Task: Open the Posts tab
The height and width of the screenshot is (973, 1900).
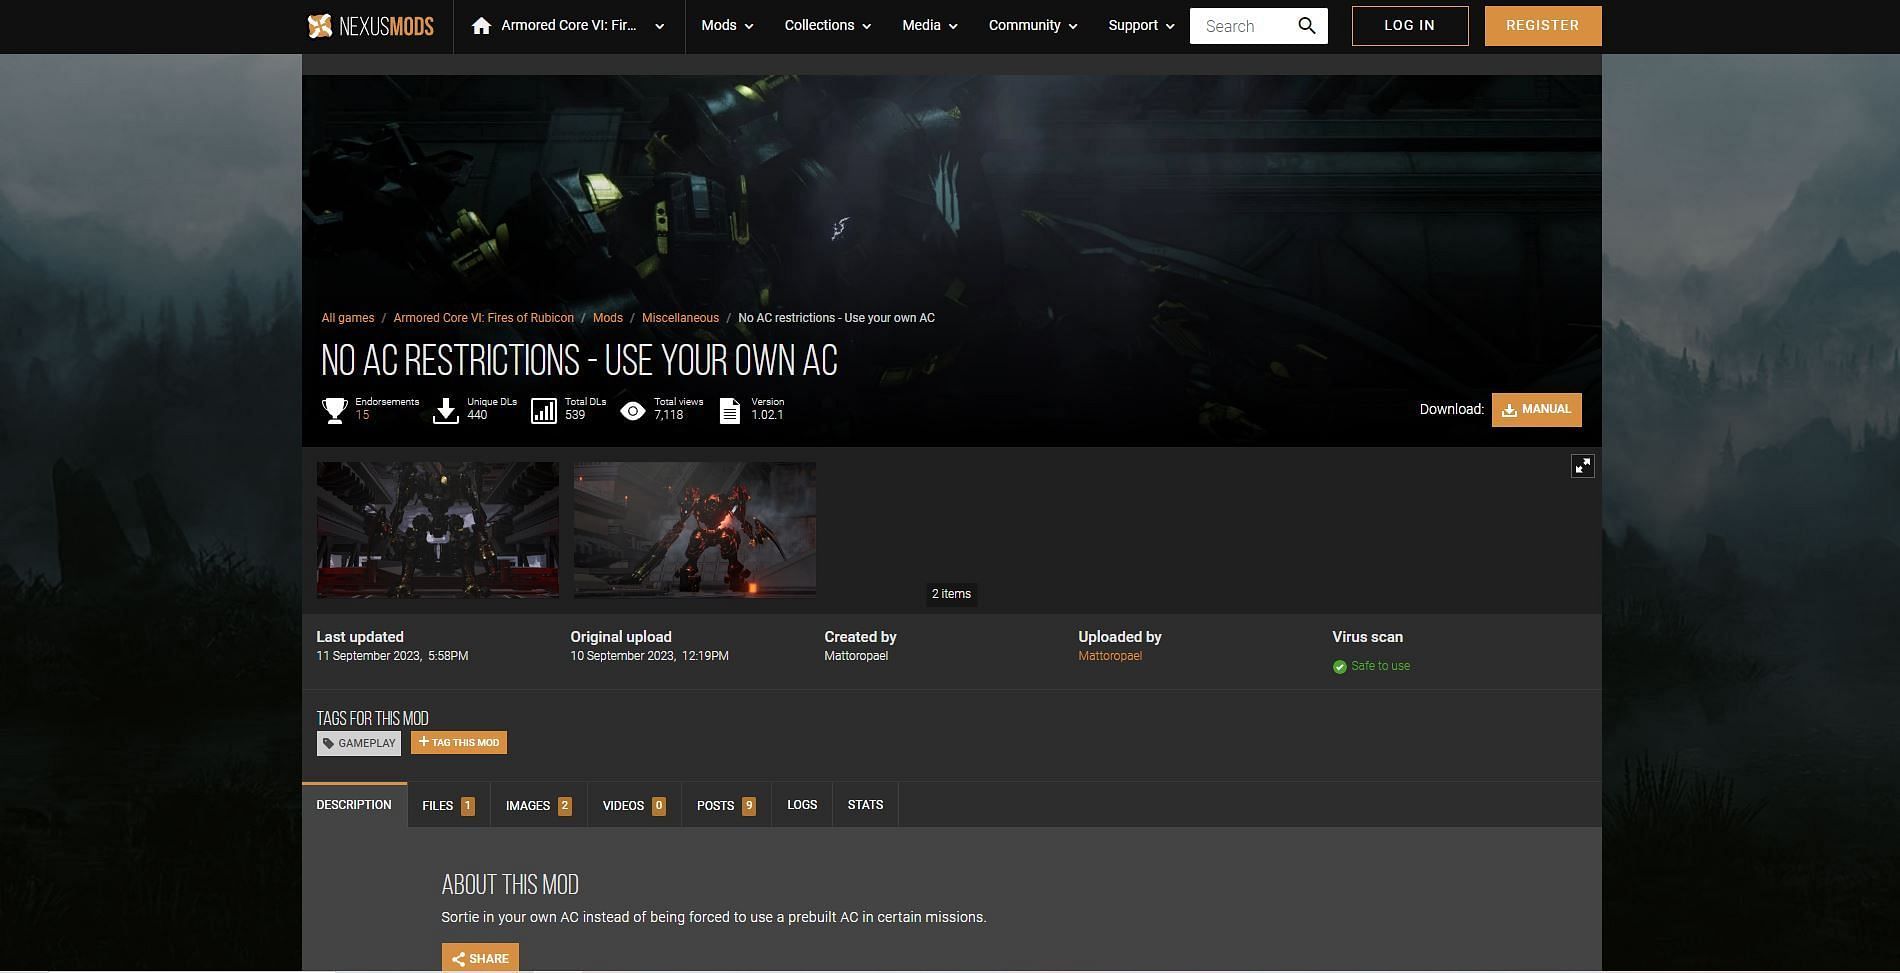Action: [x=726, y=805]
